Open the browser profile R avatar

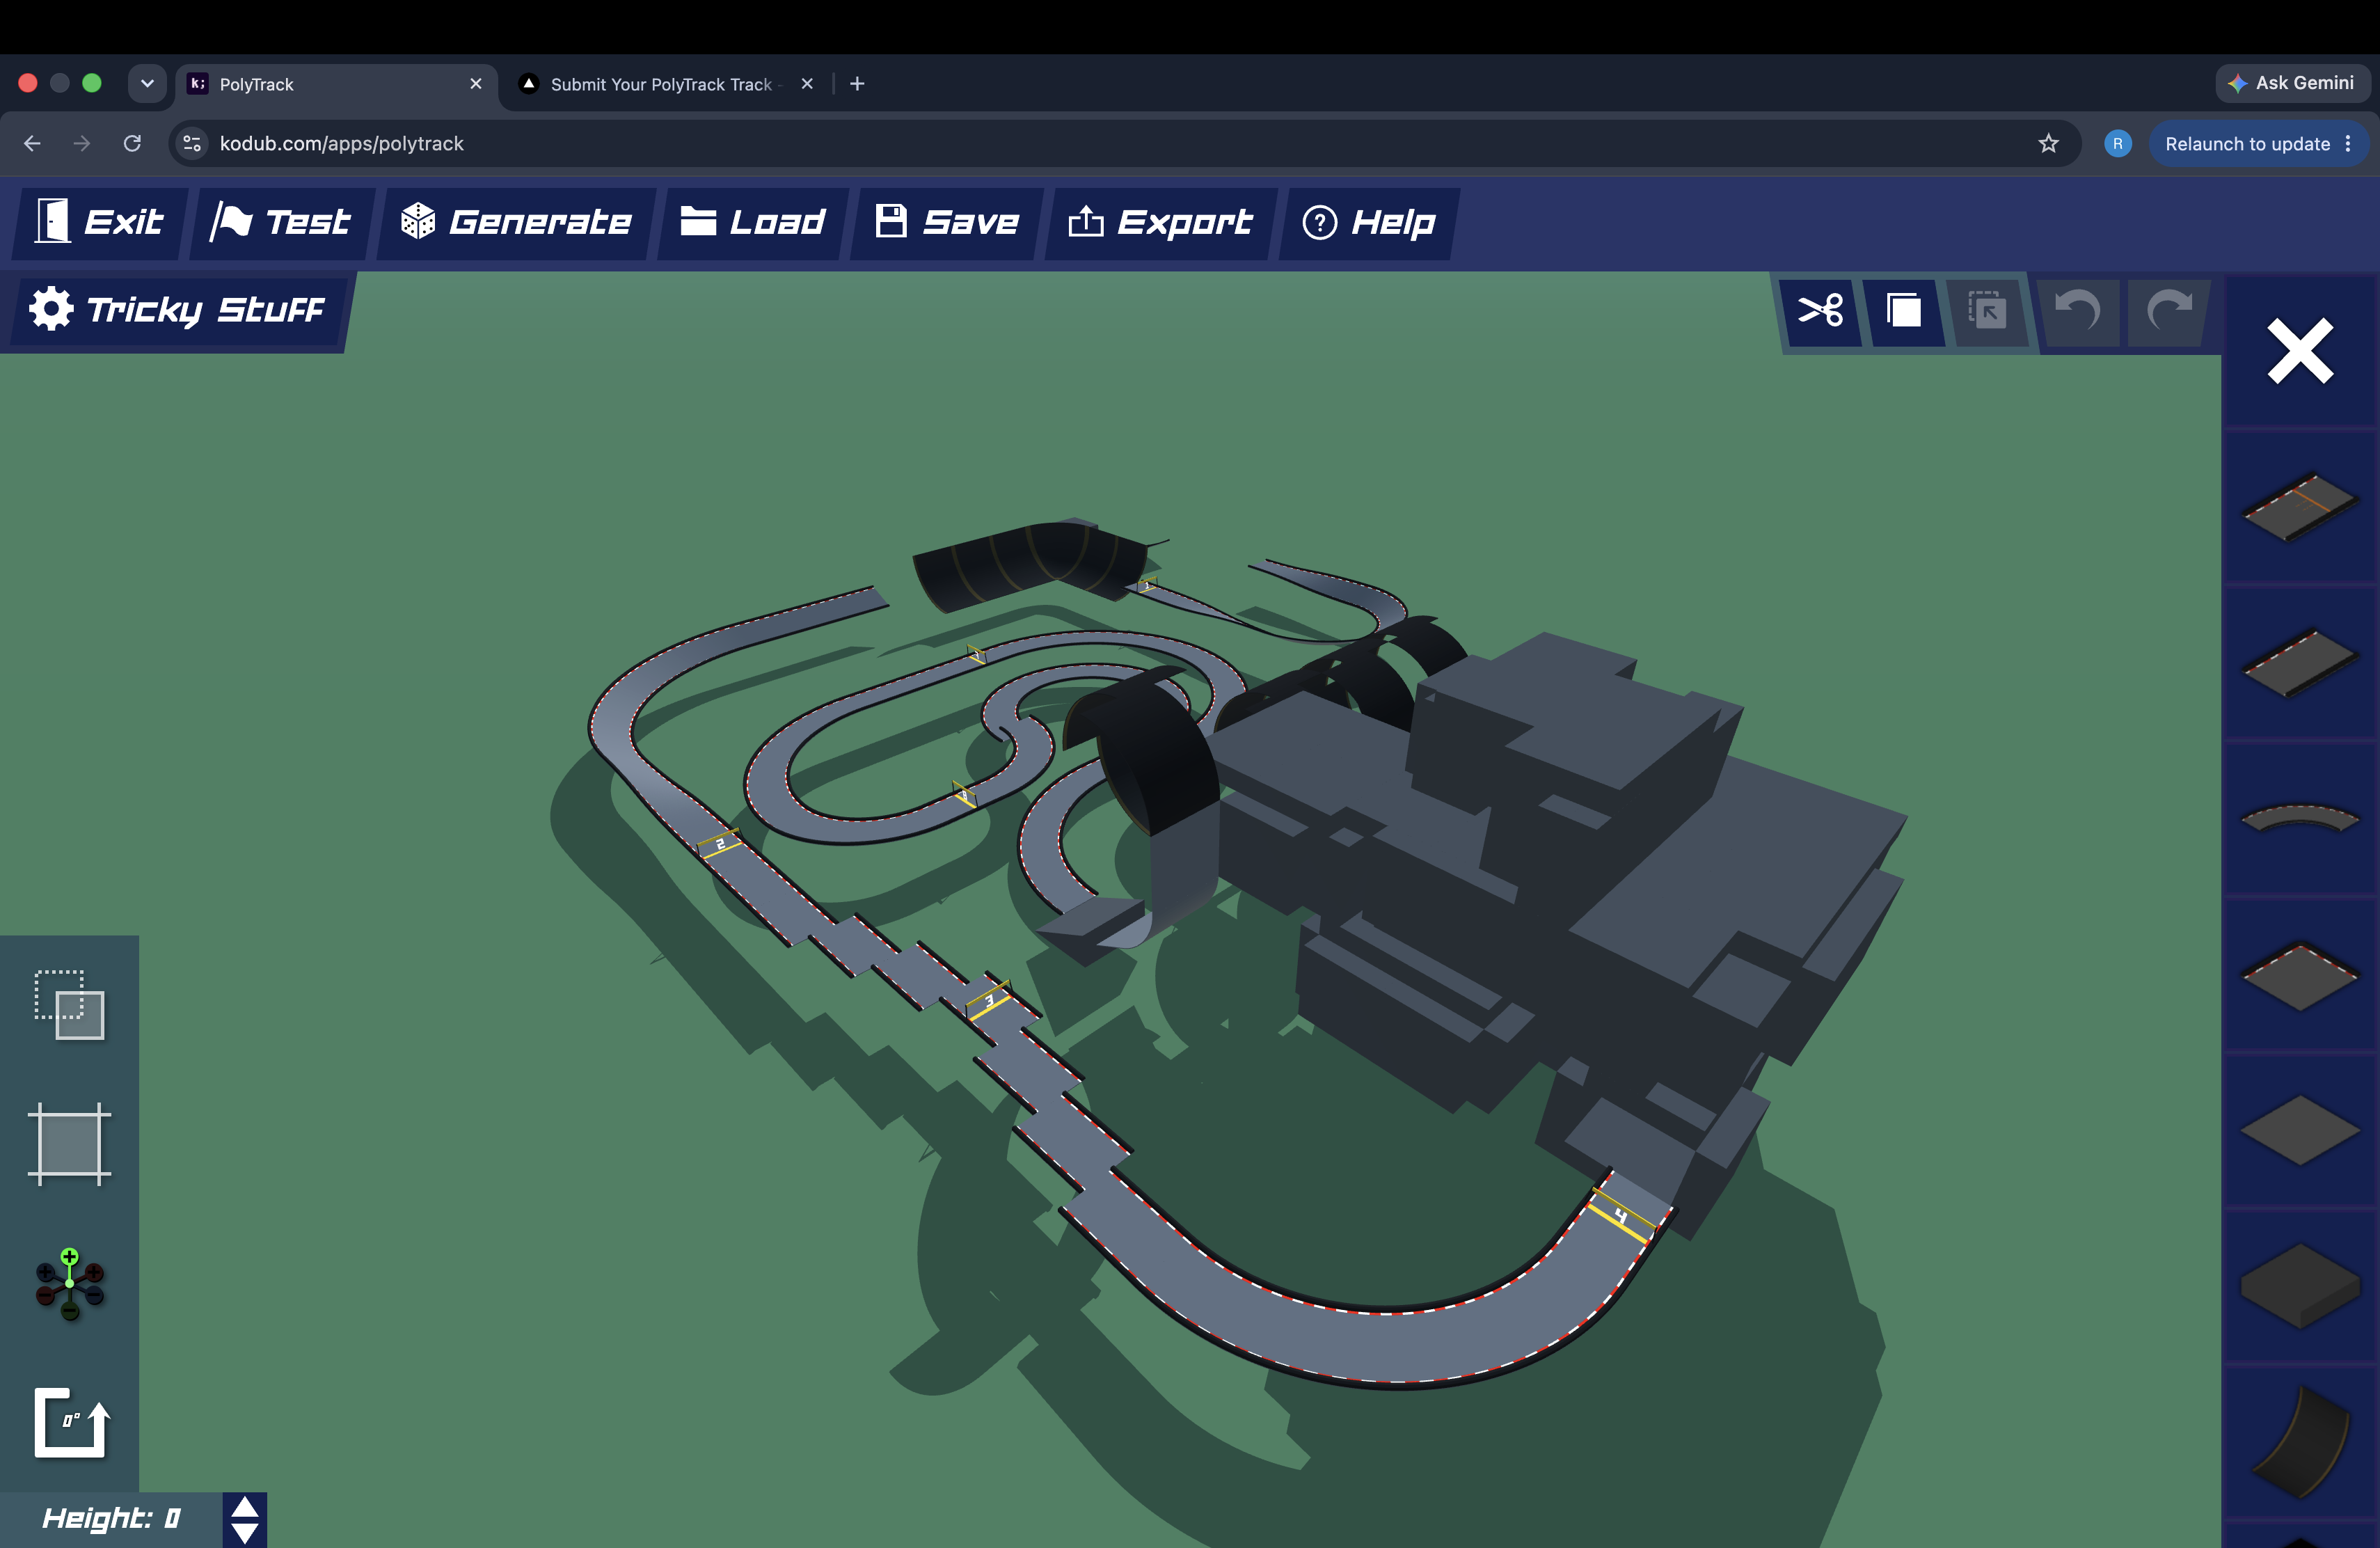point(2117,144)
